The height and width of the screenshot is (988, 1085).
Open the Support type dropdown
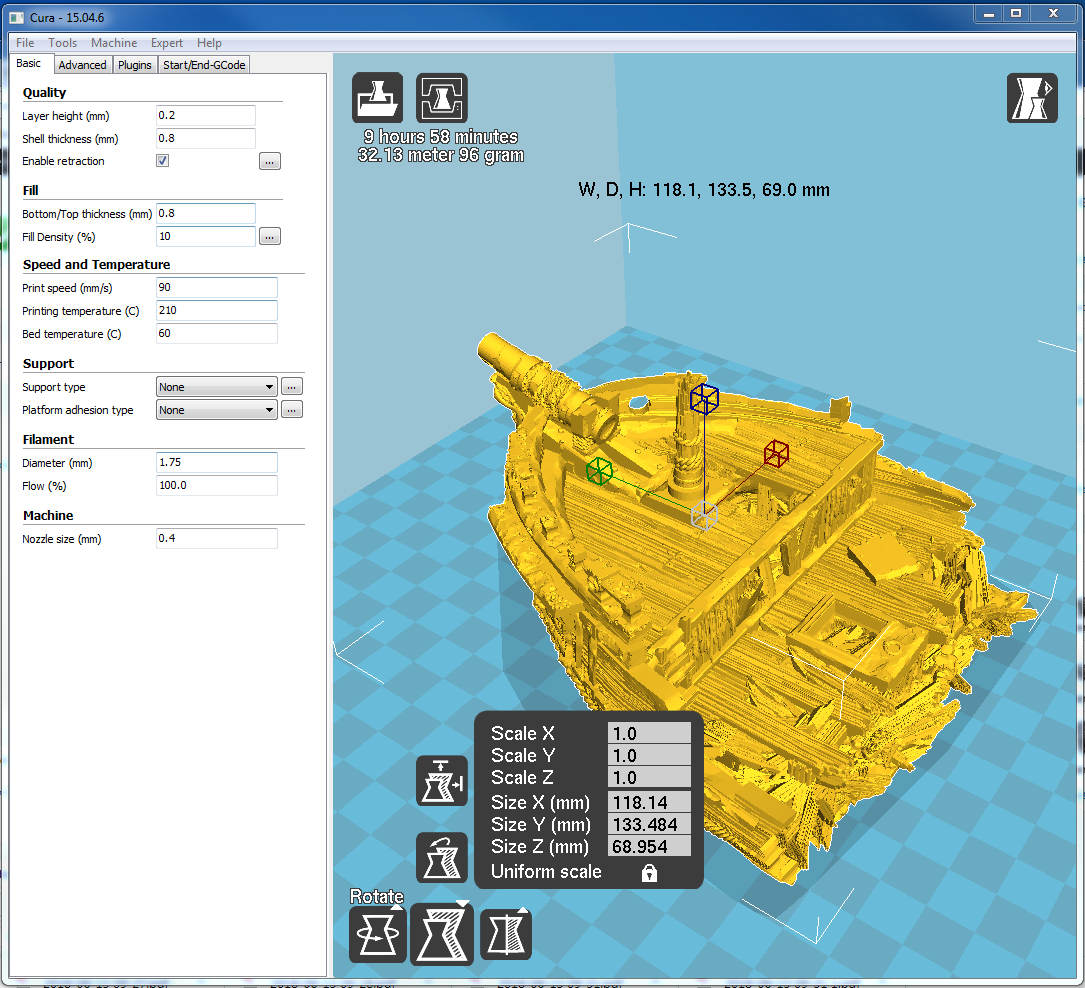pyautogui.click(x=217, y=387)
